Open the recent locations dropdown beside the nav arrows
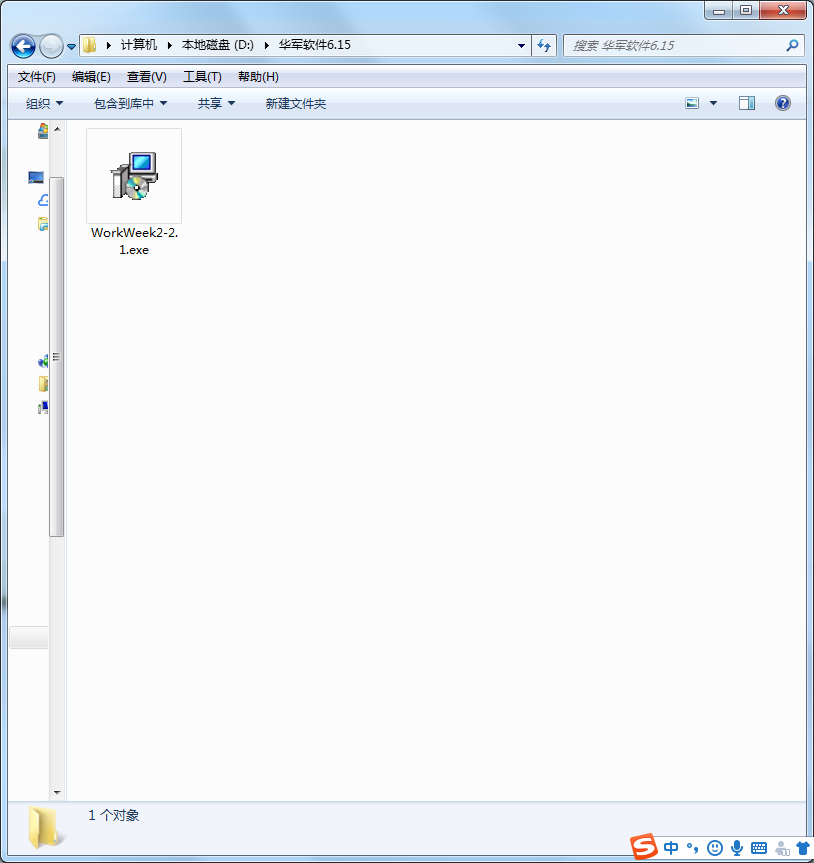Image resolution: width=814 pixels, height=863 pixels. [x=72, y=47]
